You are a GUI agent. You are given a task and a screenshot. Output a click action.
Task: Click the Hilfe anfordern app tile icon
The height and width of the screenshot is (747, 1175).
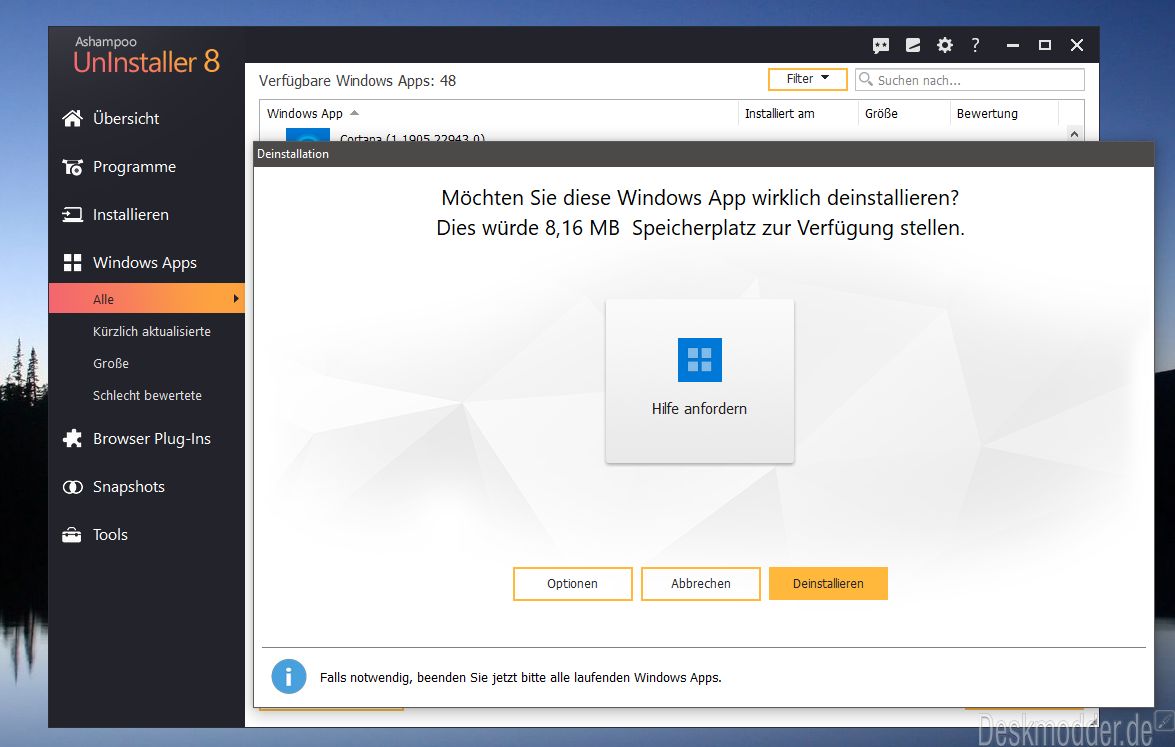[x=700, y=360]
